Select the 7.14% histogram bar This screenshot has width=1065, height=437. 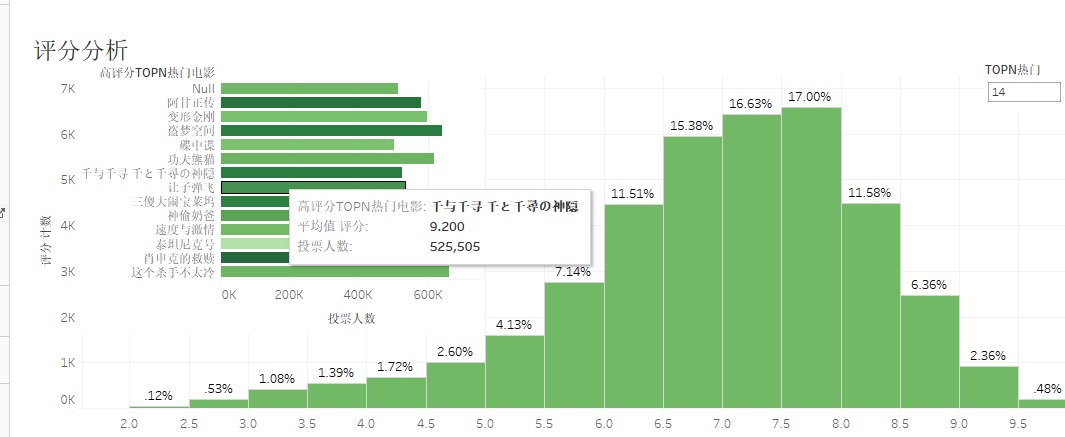[x=574, y=345]
